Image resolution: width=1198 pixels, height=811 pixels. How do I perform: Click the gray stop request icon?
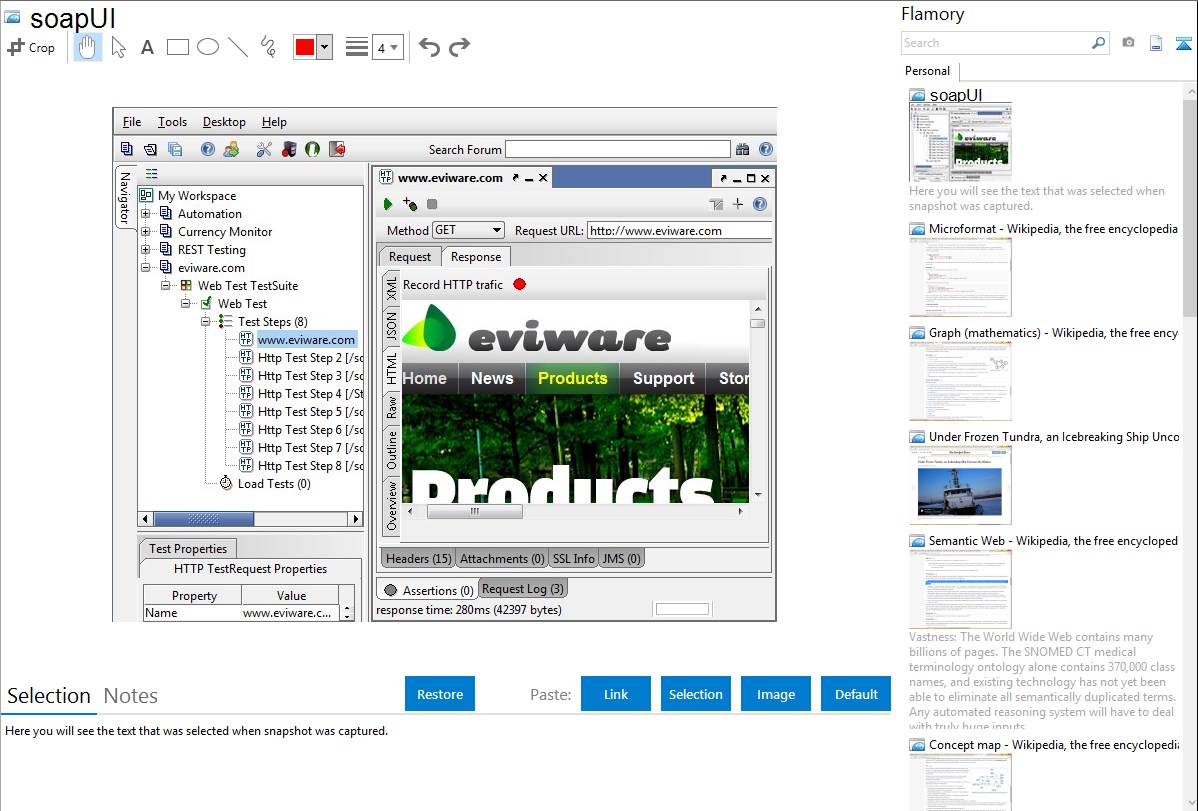[432, 204]
